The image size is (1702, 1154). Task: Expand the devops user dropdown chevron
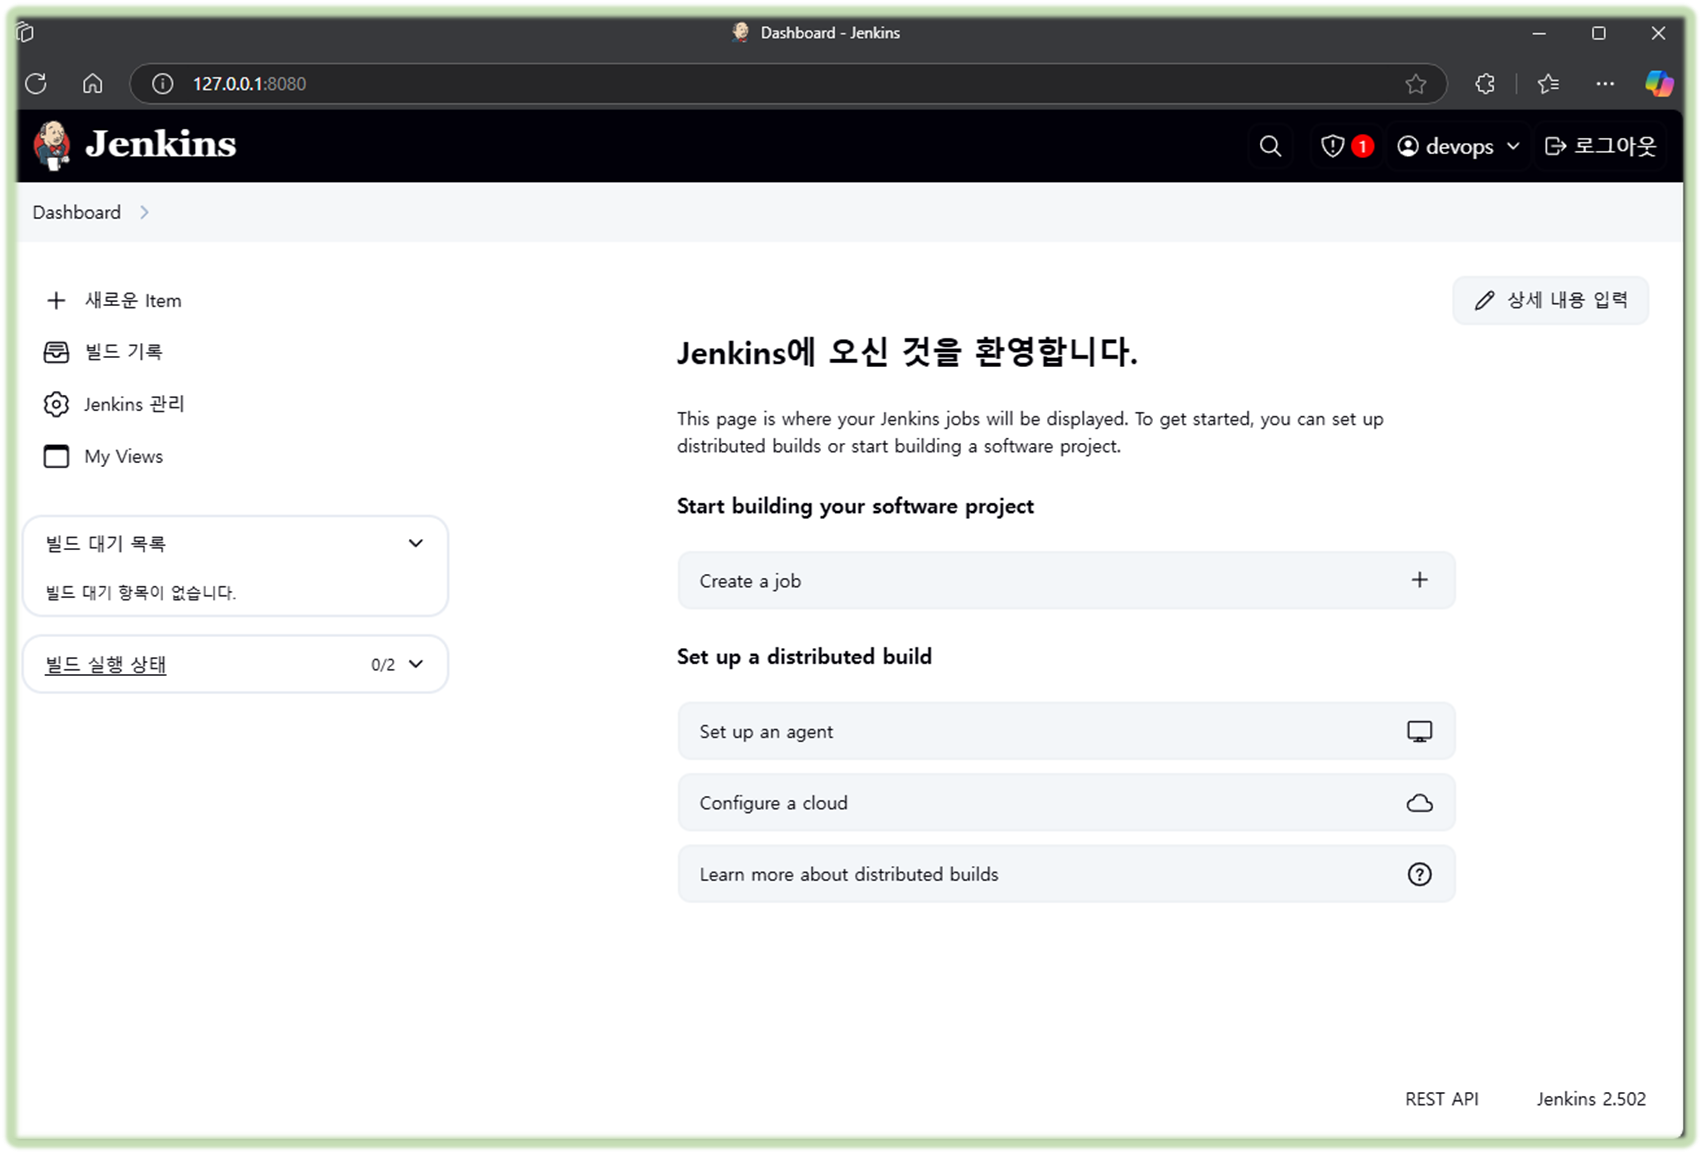(x=1513, y=146)
